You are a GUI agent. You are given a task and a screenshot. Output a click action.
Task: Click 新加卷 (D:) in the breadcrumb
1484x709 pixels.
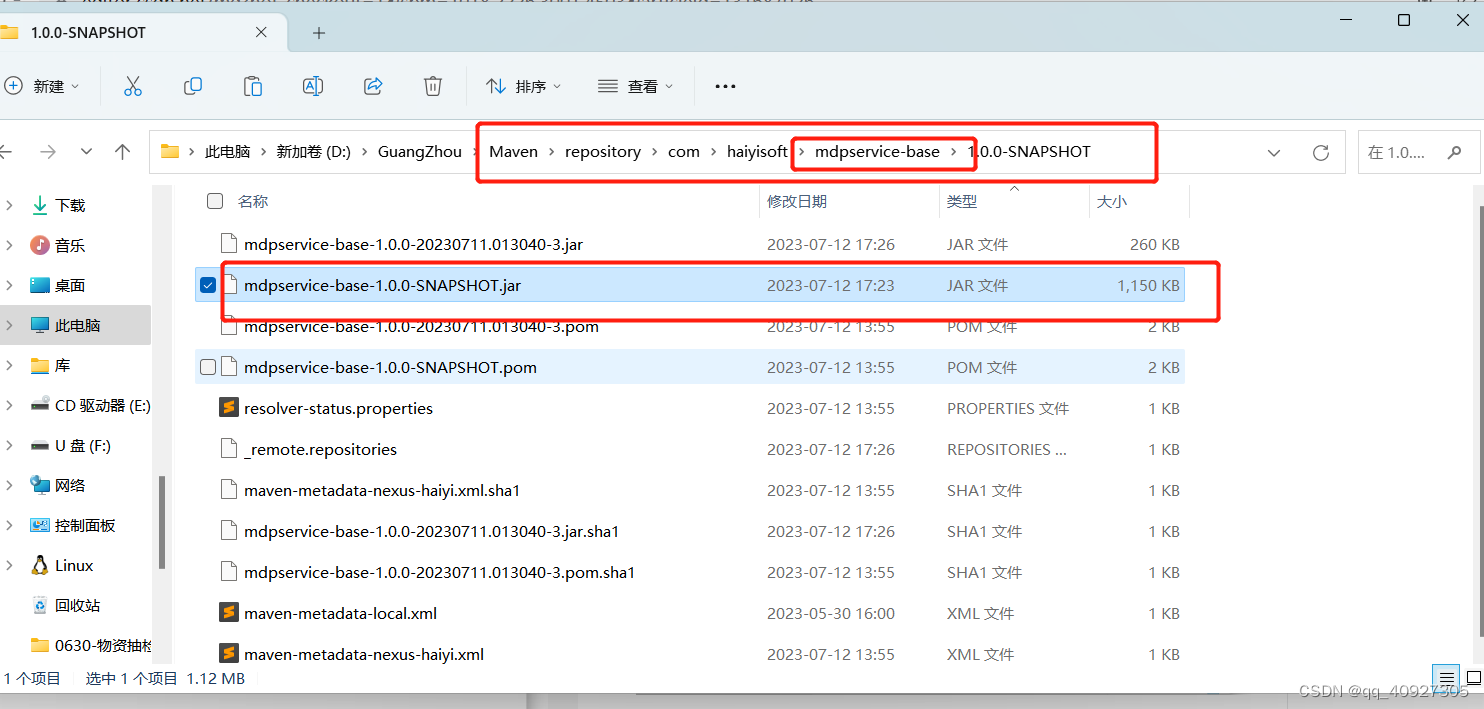click(x=313, y=152)
